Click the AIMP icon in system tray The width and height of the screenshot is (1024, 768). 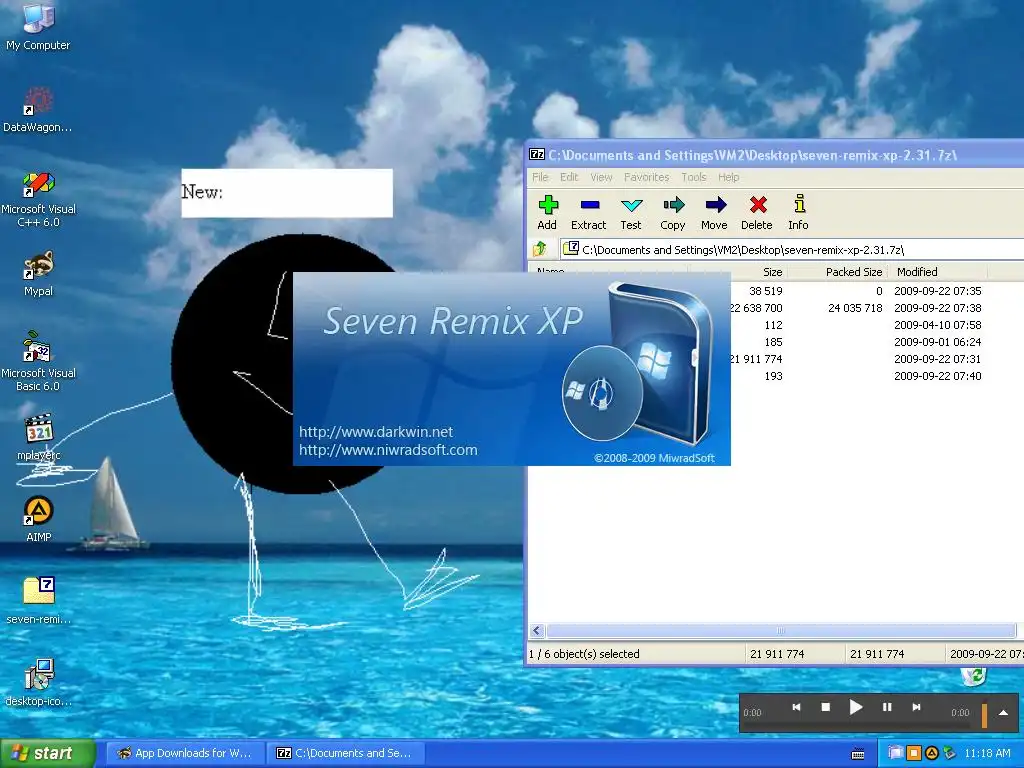point(932,754)
